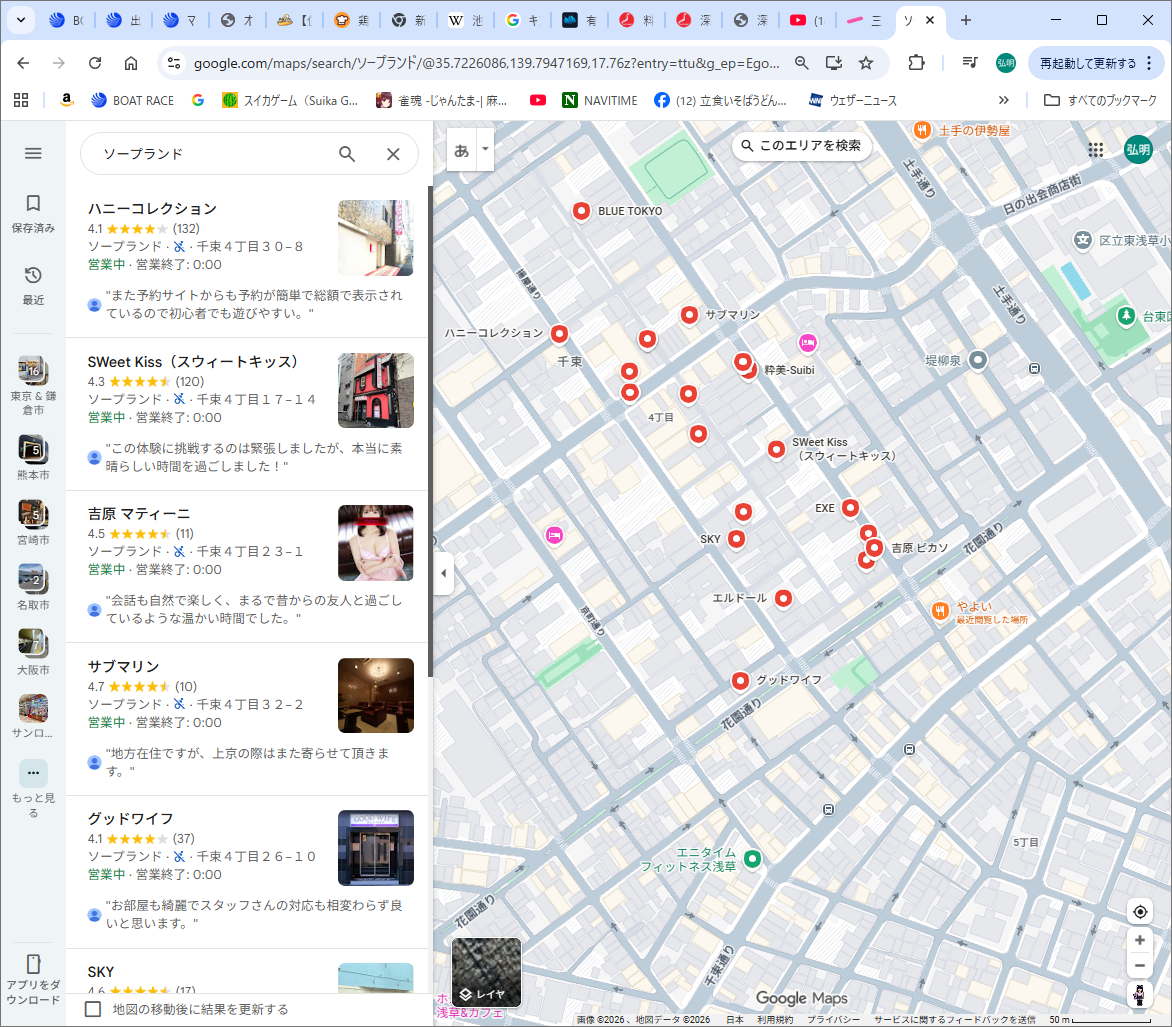Zoom out the map with minus button

[x=1139, y=966]
